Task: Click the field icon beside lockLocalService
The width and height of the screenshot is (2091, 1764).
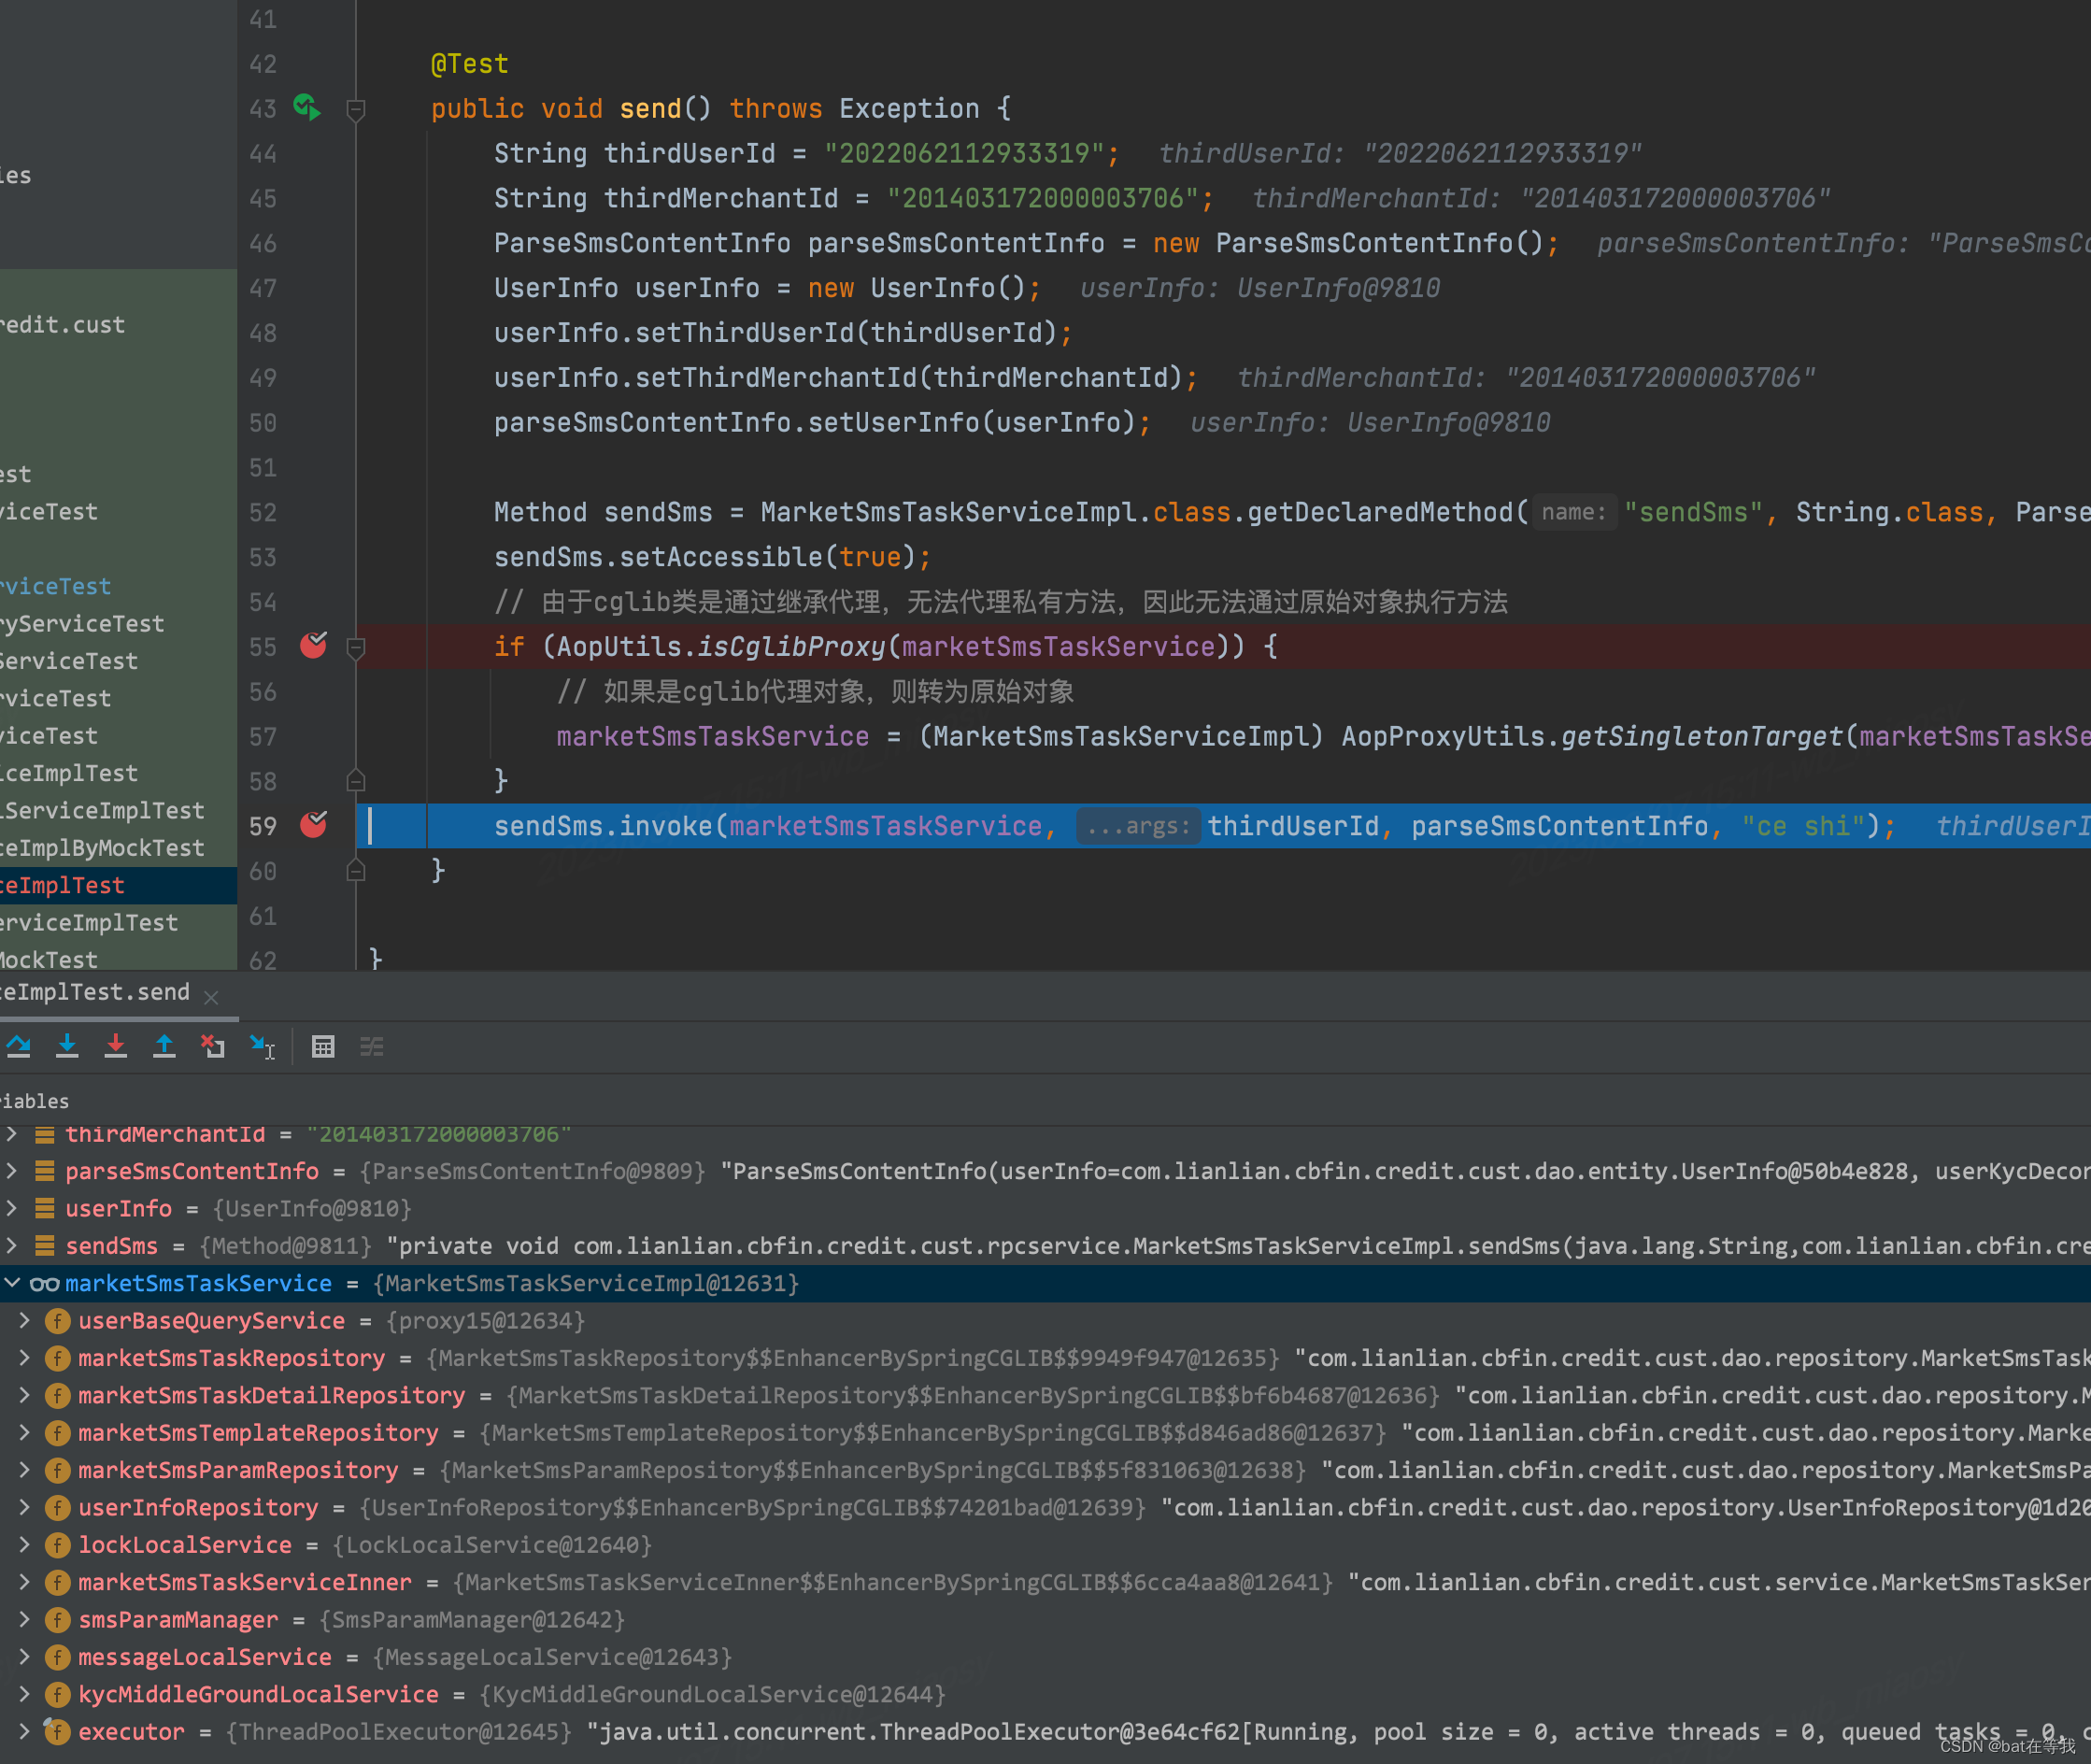Action: point(58,1545)
